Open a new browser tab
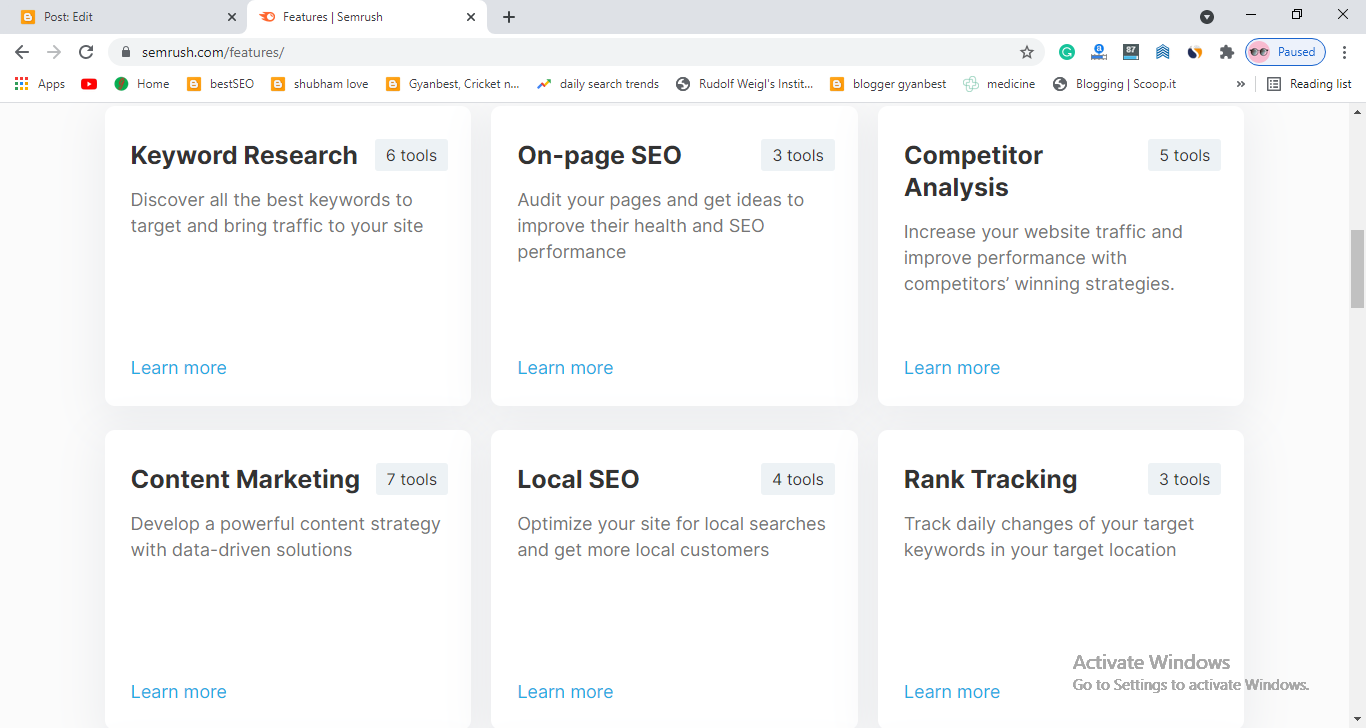 509,17
